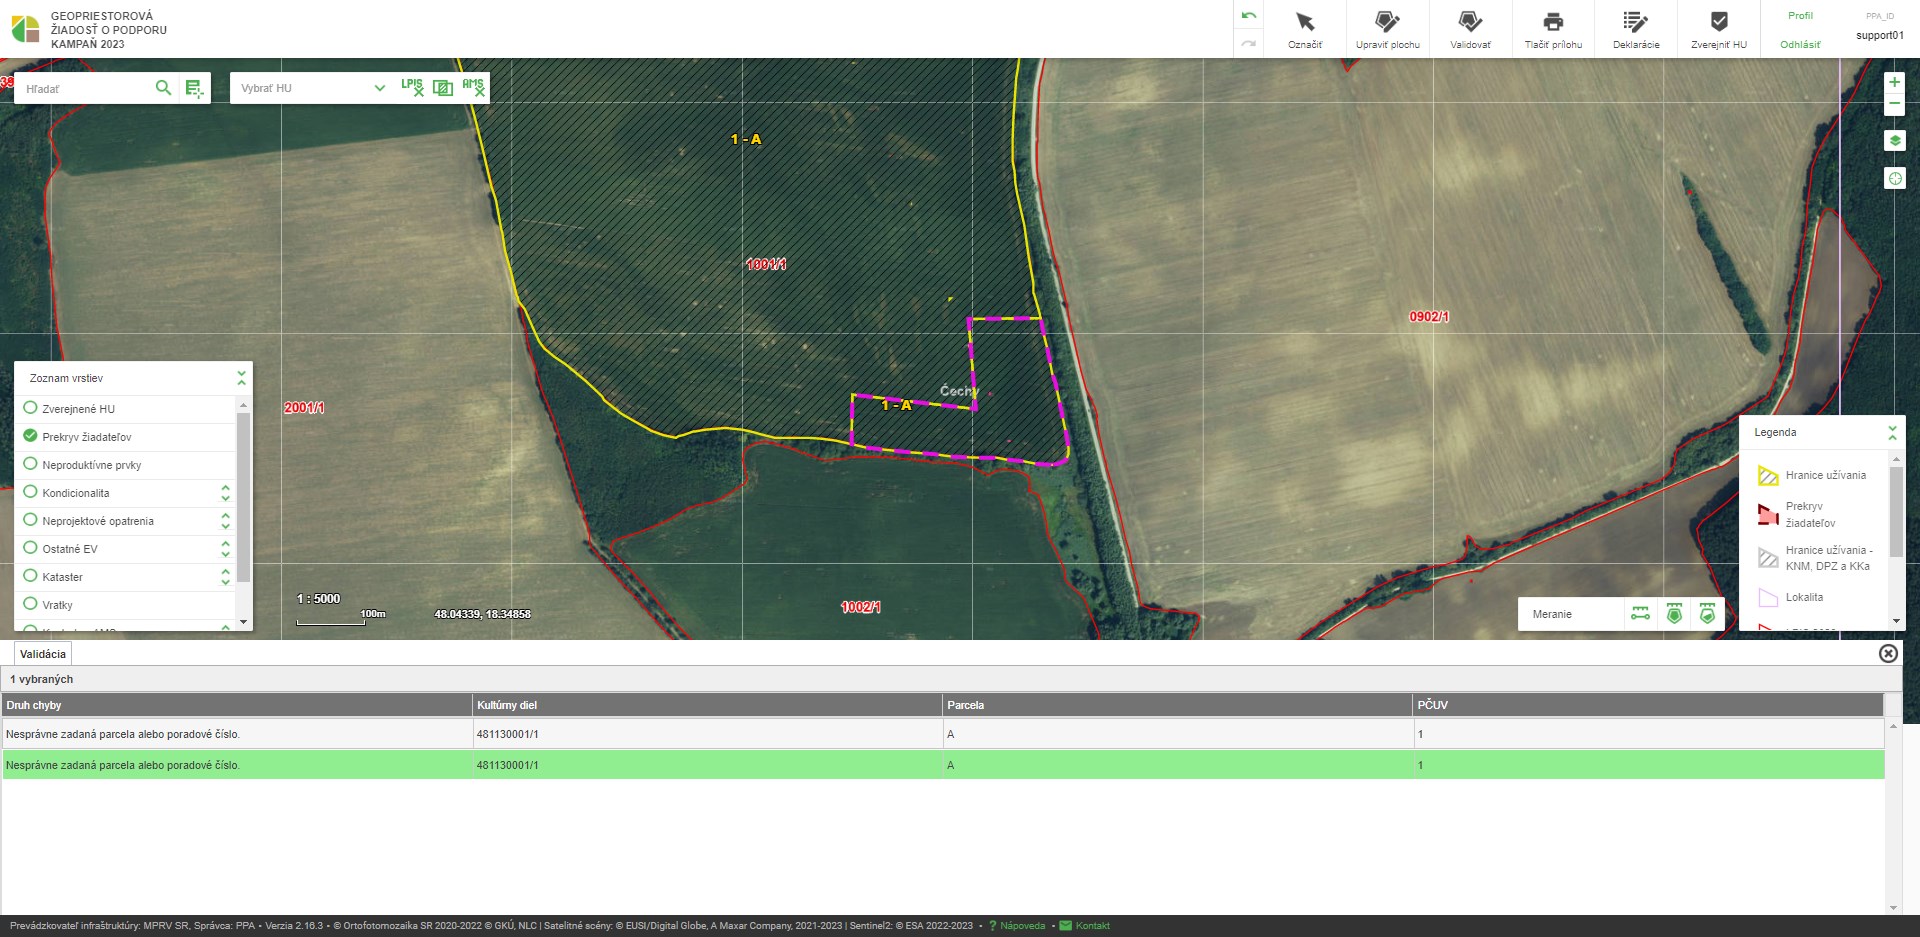
Task: Enable the Zverejnené HU layer
Action: 30,408
